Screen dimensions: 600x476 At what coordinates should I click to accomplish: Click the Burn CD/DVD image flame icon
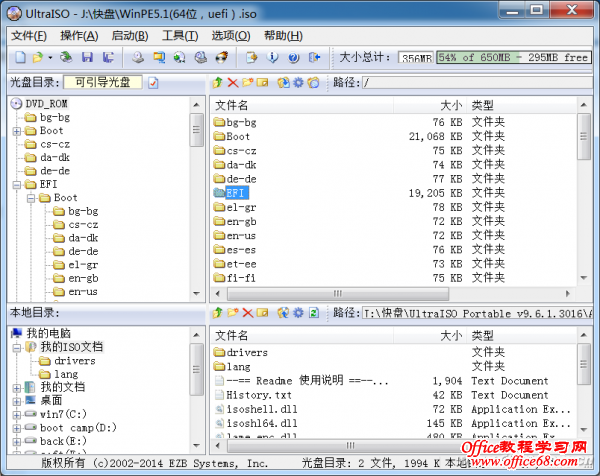coord(222,57)
